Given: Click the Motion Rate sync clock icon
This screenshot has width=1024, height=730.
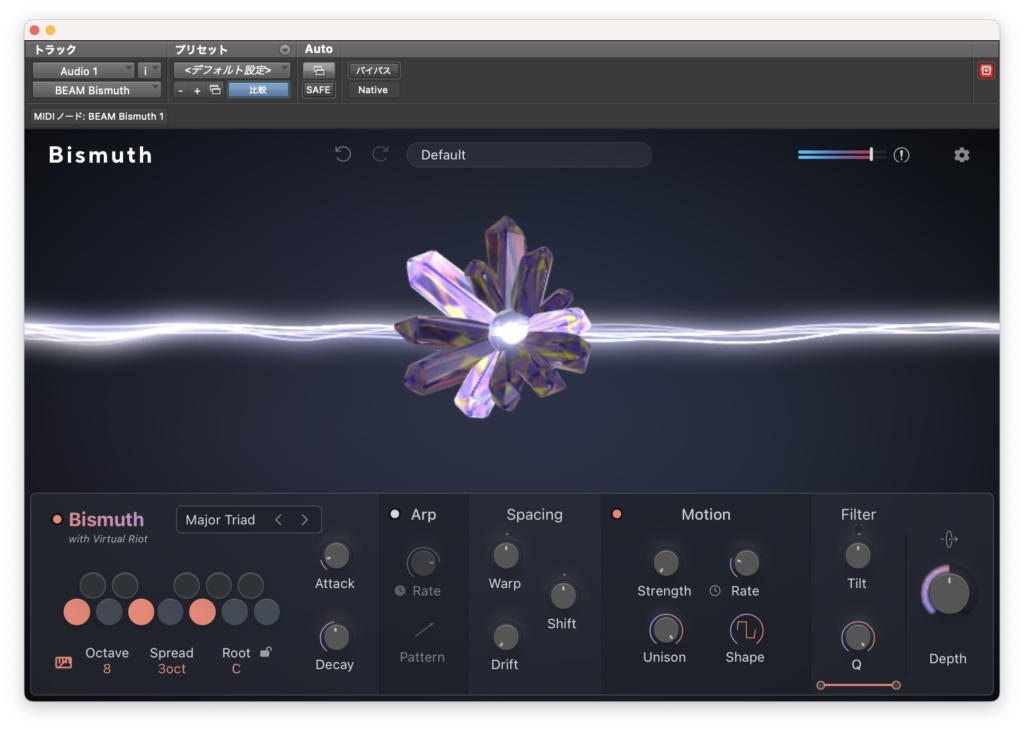Looking at the screenshot, I should point(715,591).
